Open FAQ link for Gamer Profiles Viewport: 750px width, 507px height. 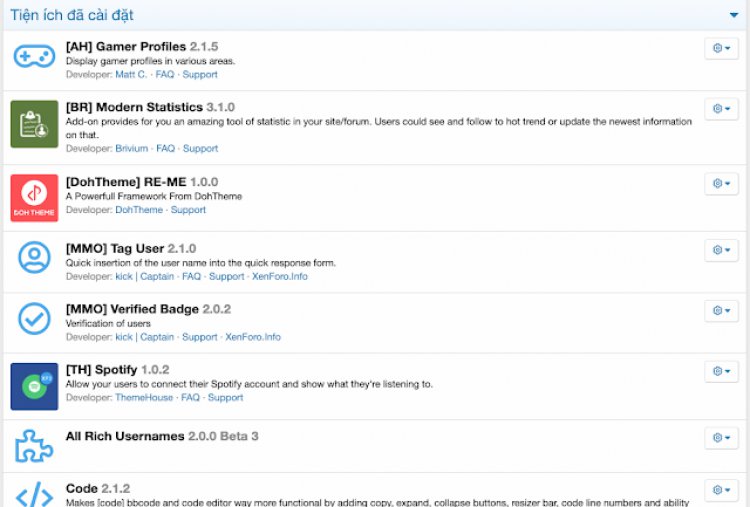click(165, 75)
